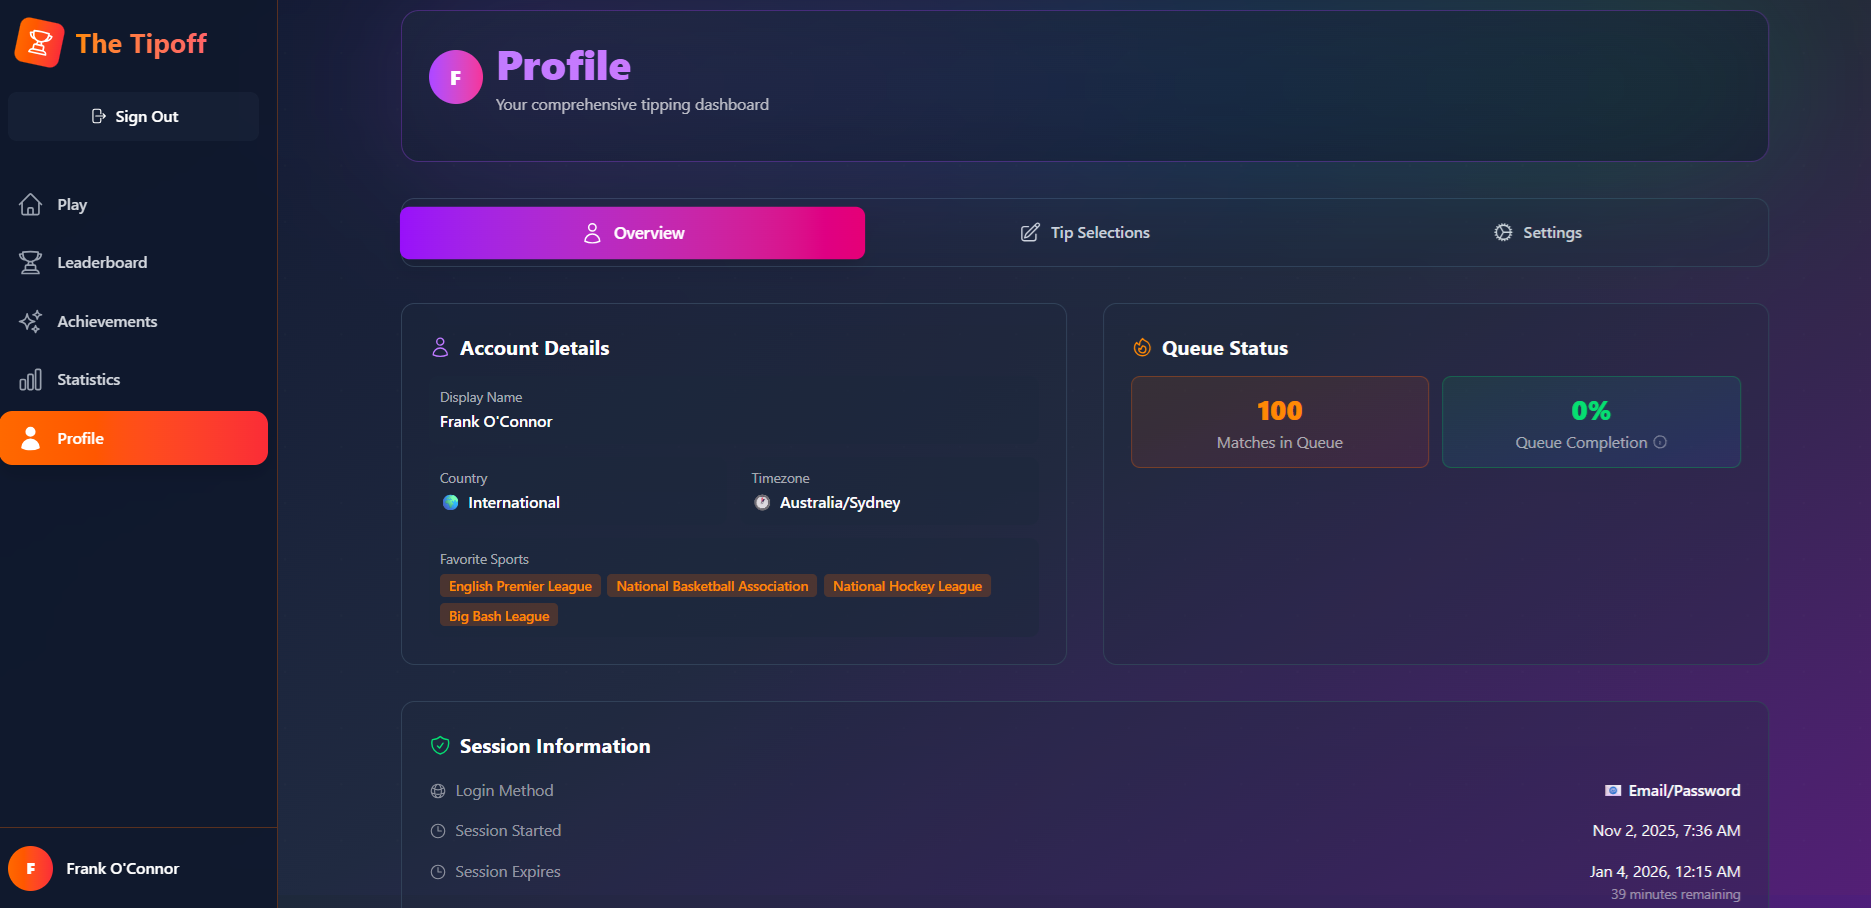Click the Queue Completion info icon
The image size is (1871, 908).
coord(1660,442)
